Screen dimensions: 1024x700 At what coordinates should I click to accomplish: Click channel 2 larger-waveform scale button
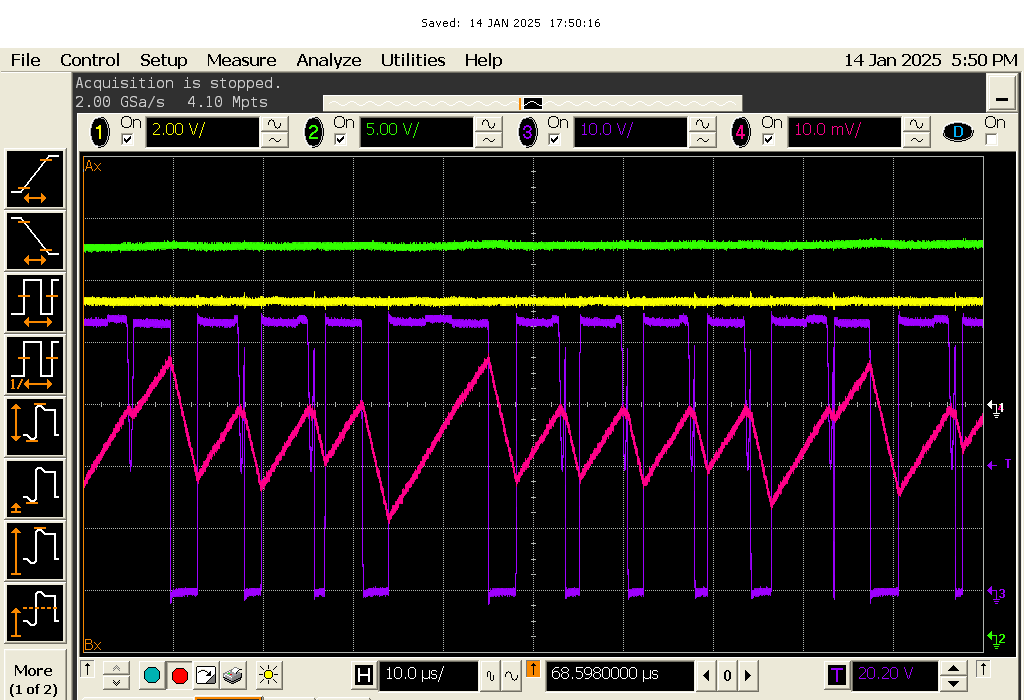coord(488,125)
